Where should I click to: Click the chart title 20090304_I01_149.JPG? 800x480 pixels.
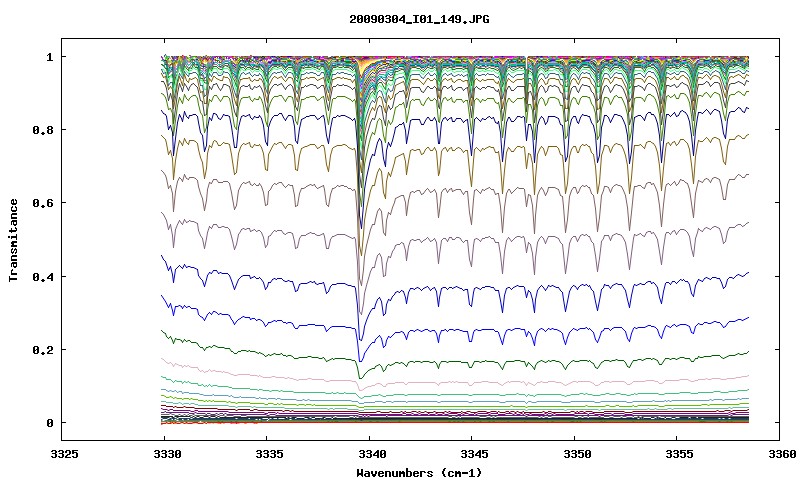(419, 19)
